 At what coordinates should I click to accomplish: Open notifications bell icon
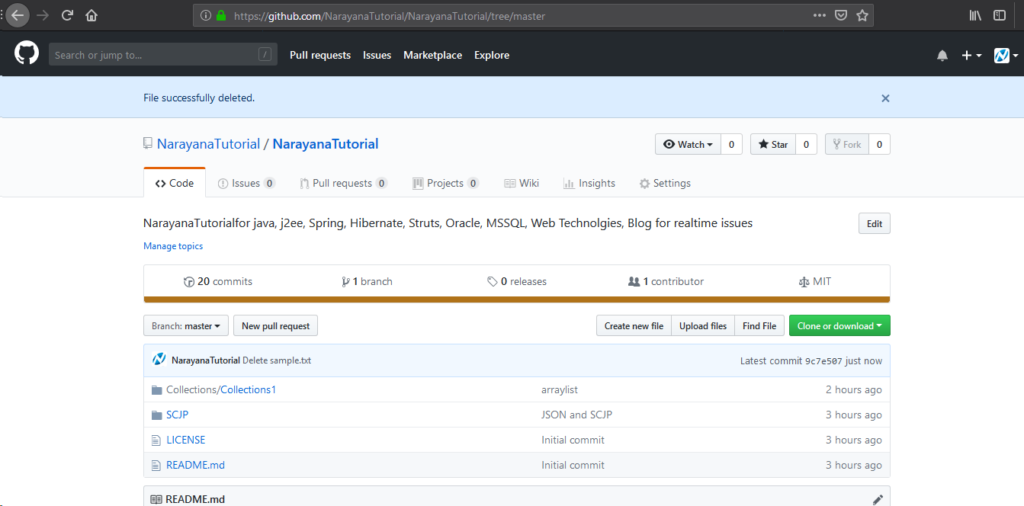click(942, 56)
